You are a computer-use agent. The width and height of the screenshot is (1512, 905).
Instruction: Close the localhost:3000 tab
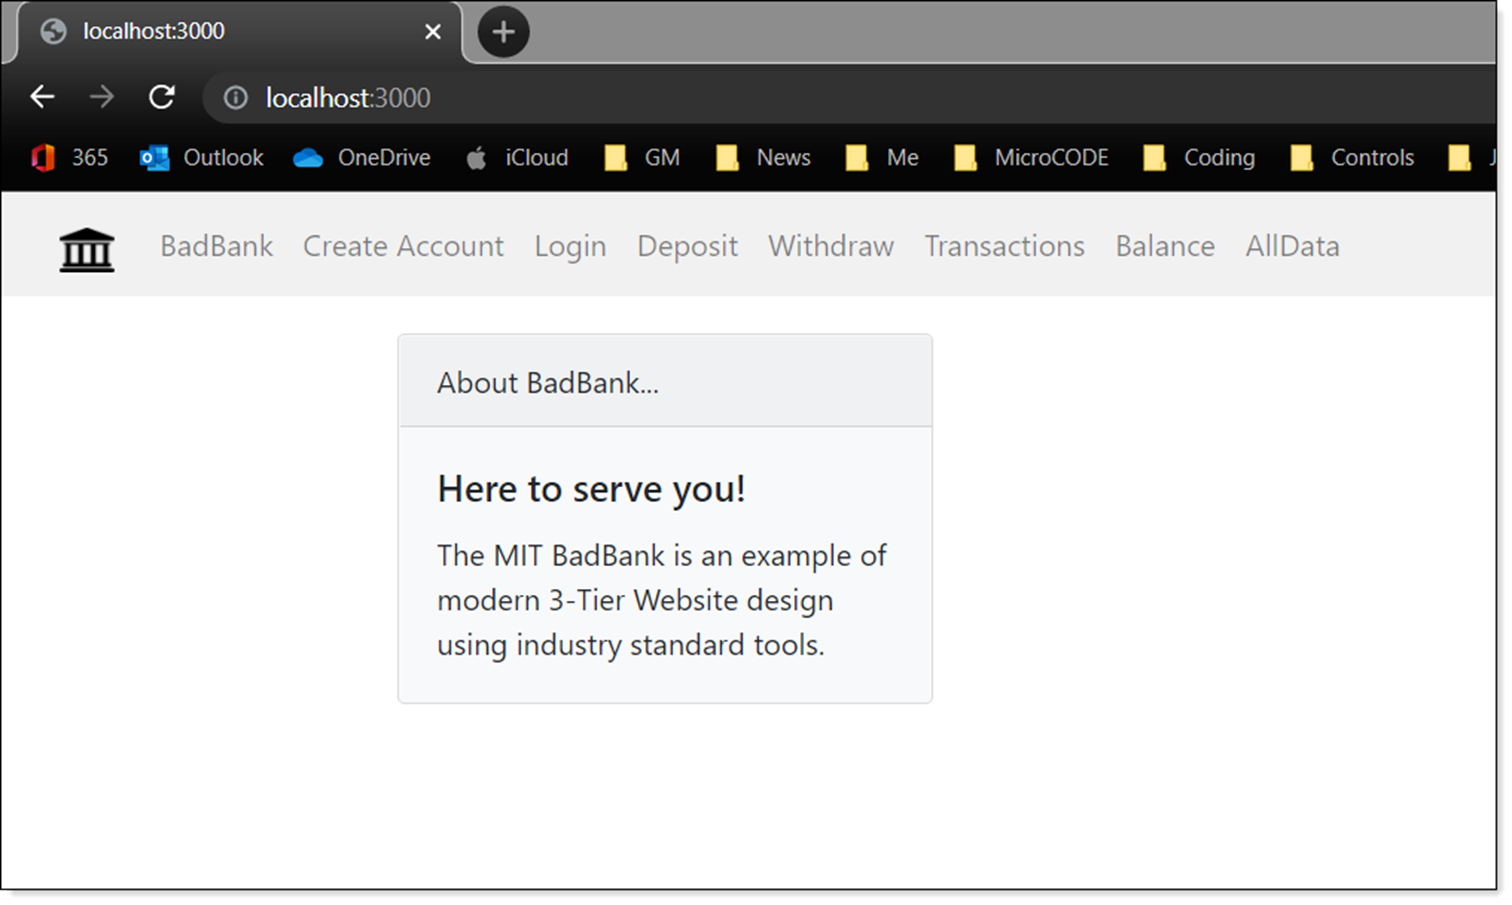(x=433, y=32)
